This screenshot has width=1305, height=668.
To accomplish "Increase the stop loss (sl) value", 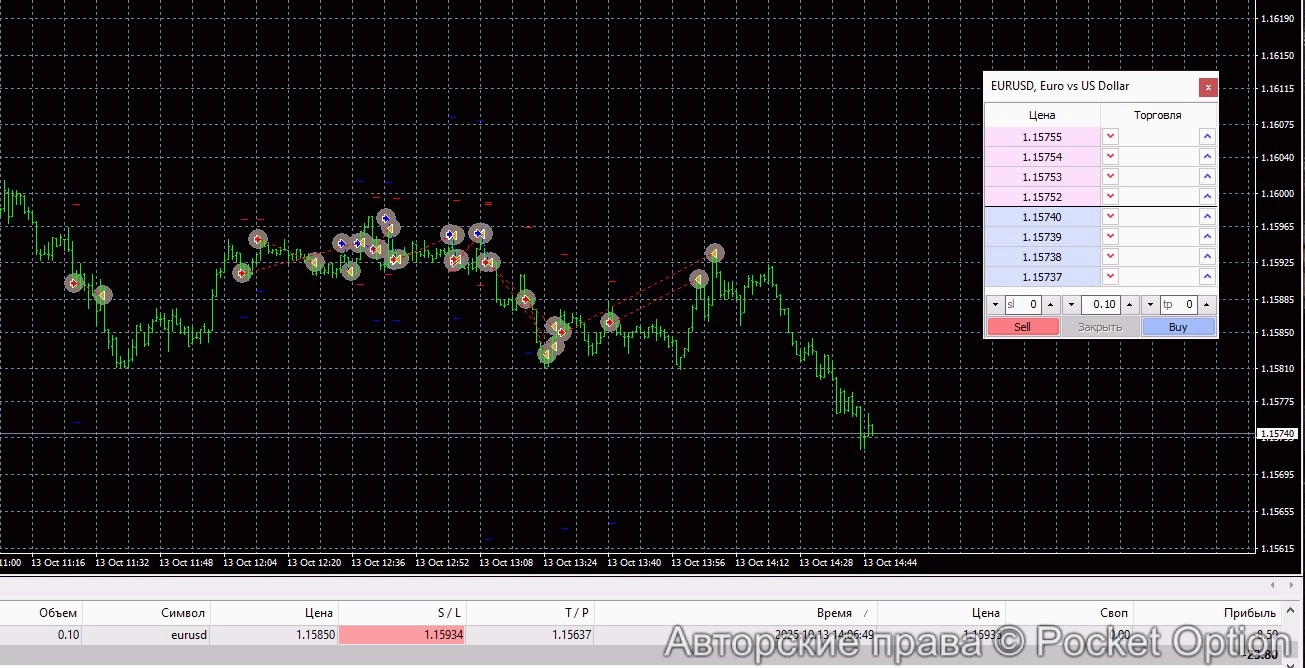I will click(x=1050, y=305).
